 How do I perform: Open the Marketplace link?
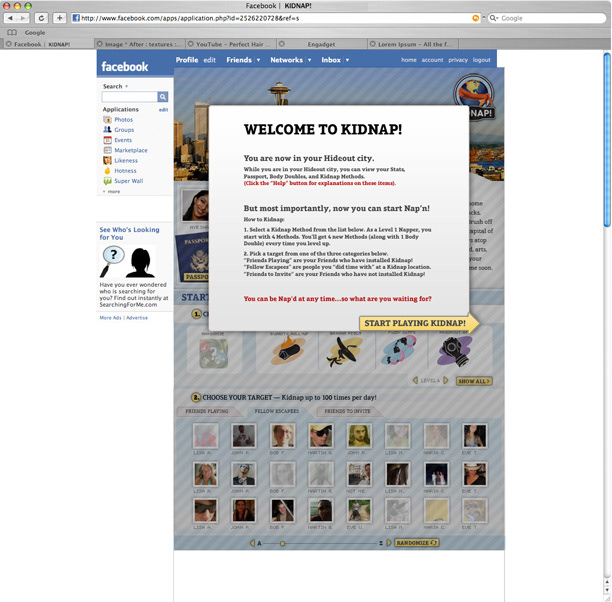[131, 150]
